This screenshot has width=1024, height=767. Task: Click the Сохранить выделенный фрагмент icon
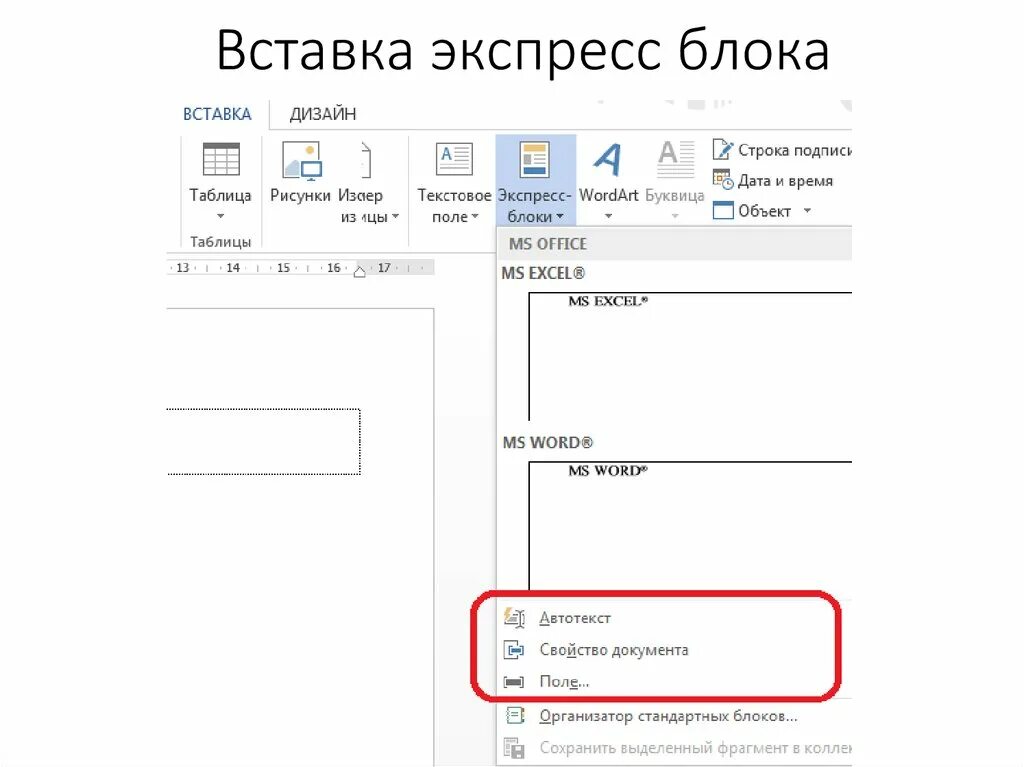[514, 747]
